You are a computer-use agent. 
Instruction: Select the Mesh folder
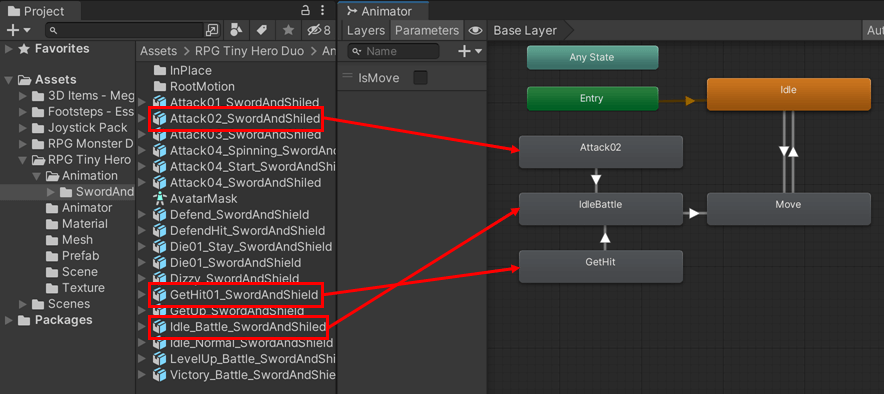pos(69,240)
